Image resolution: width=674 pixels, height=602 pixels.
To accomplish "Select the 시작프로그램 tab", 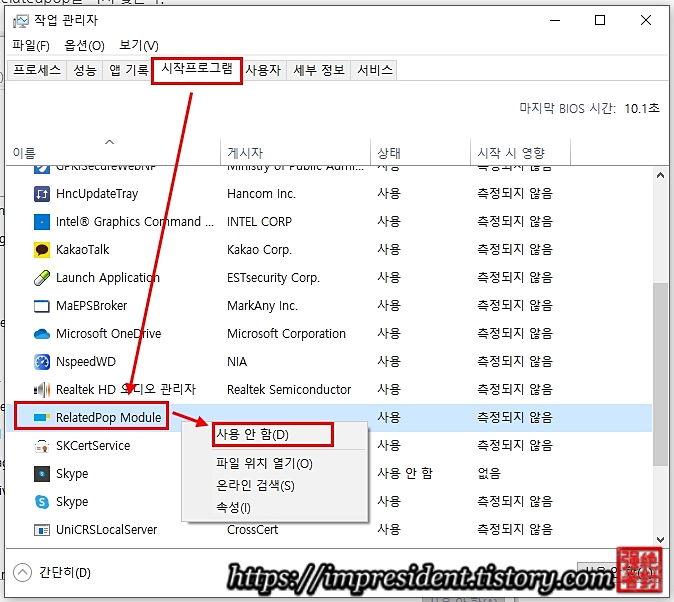I will [x=197, y=69].
